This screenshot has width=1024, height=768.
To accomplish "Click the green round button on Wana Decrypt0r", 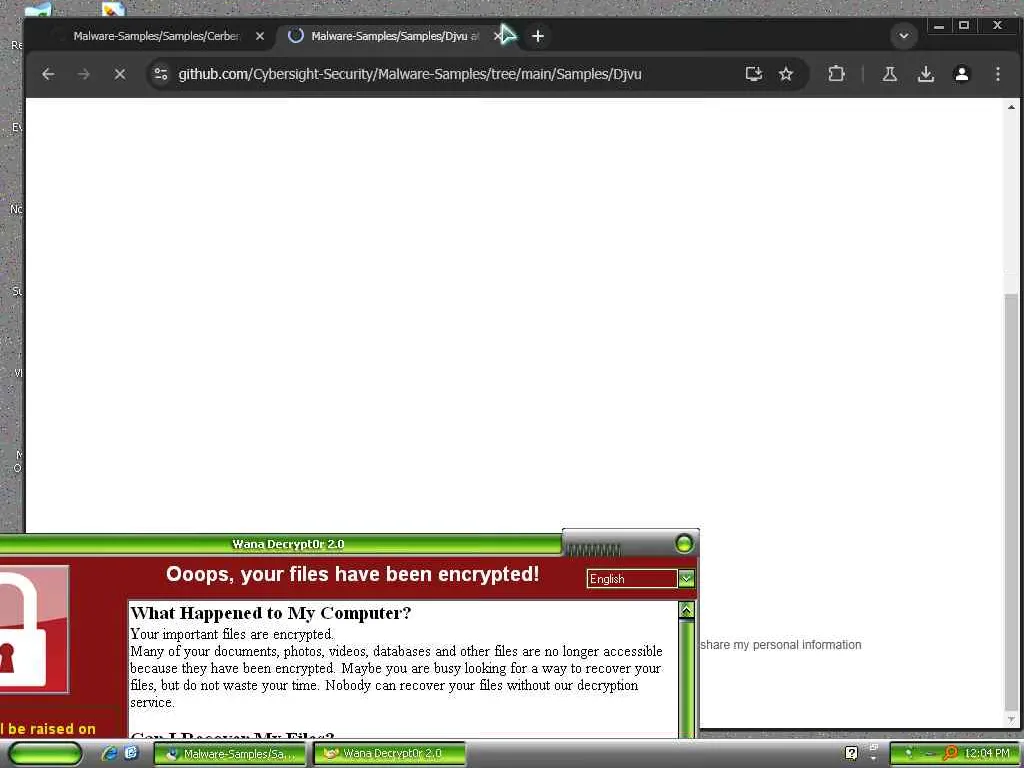I will 684,543.
